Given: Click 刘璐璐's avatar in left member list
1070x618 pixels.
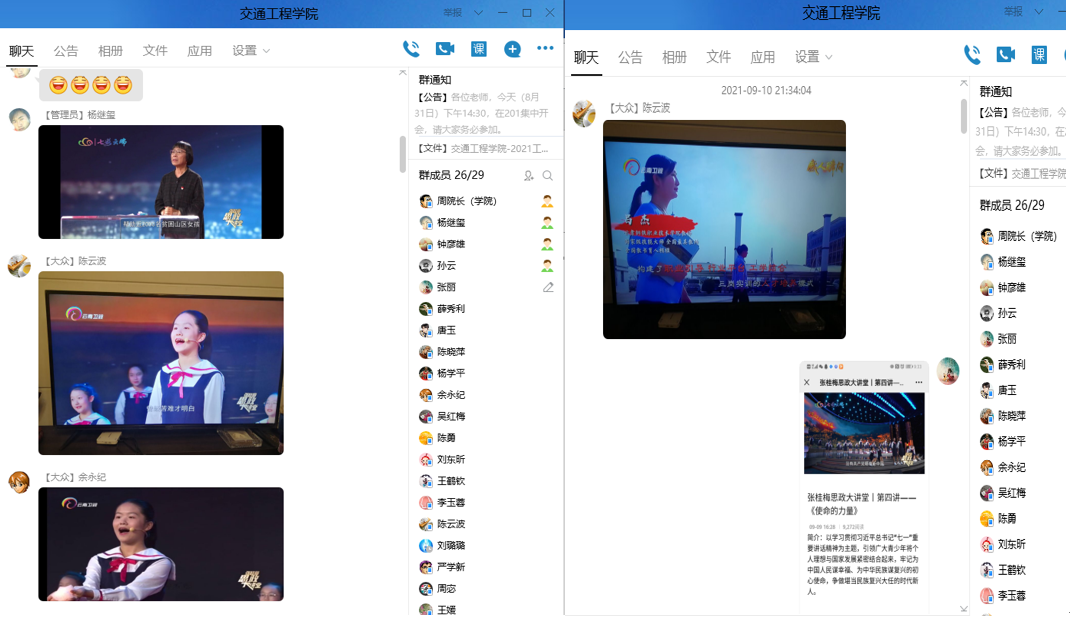Looking at the screenshot, I should [x=426, y=546].
